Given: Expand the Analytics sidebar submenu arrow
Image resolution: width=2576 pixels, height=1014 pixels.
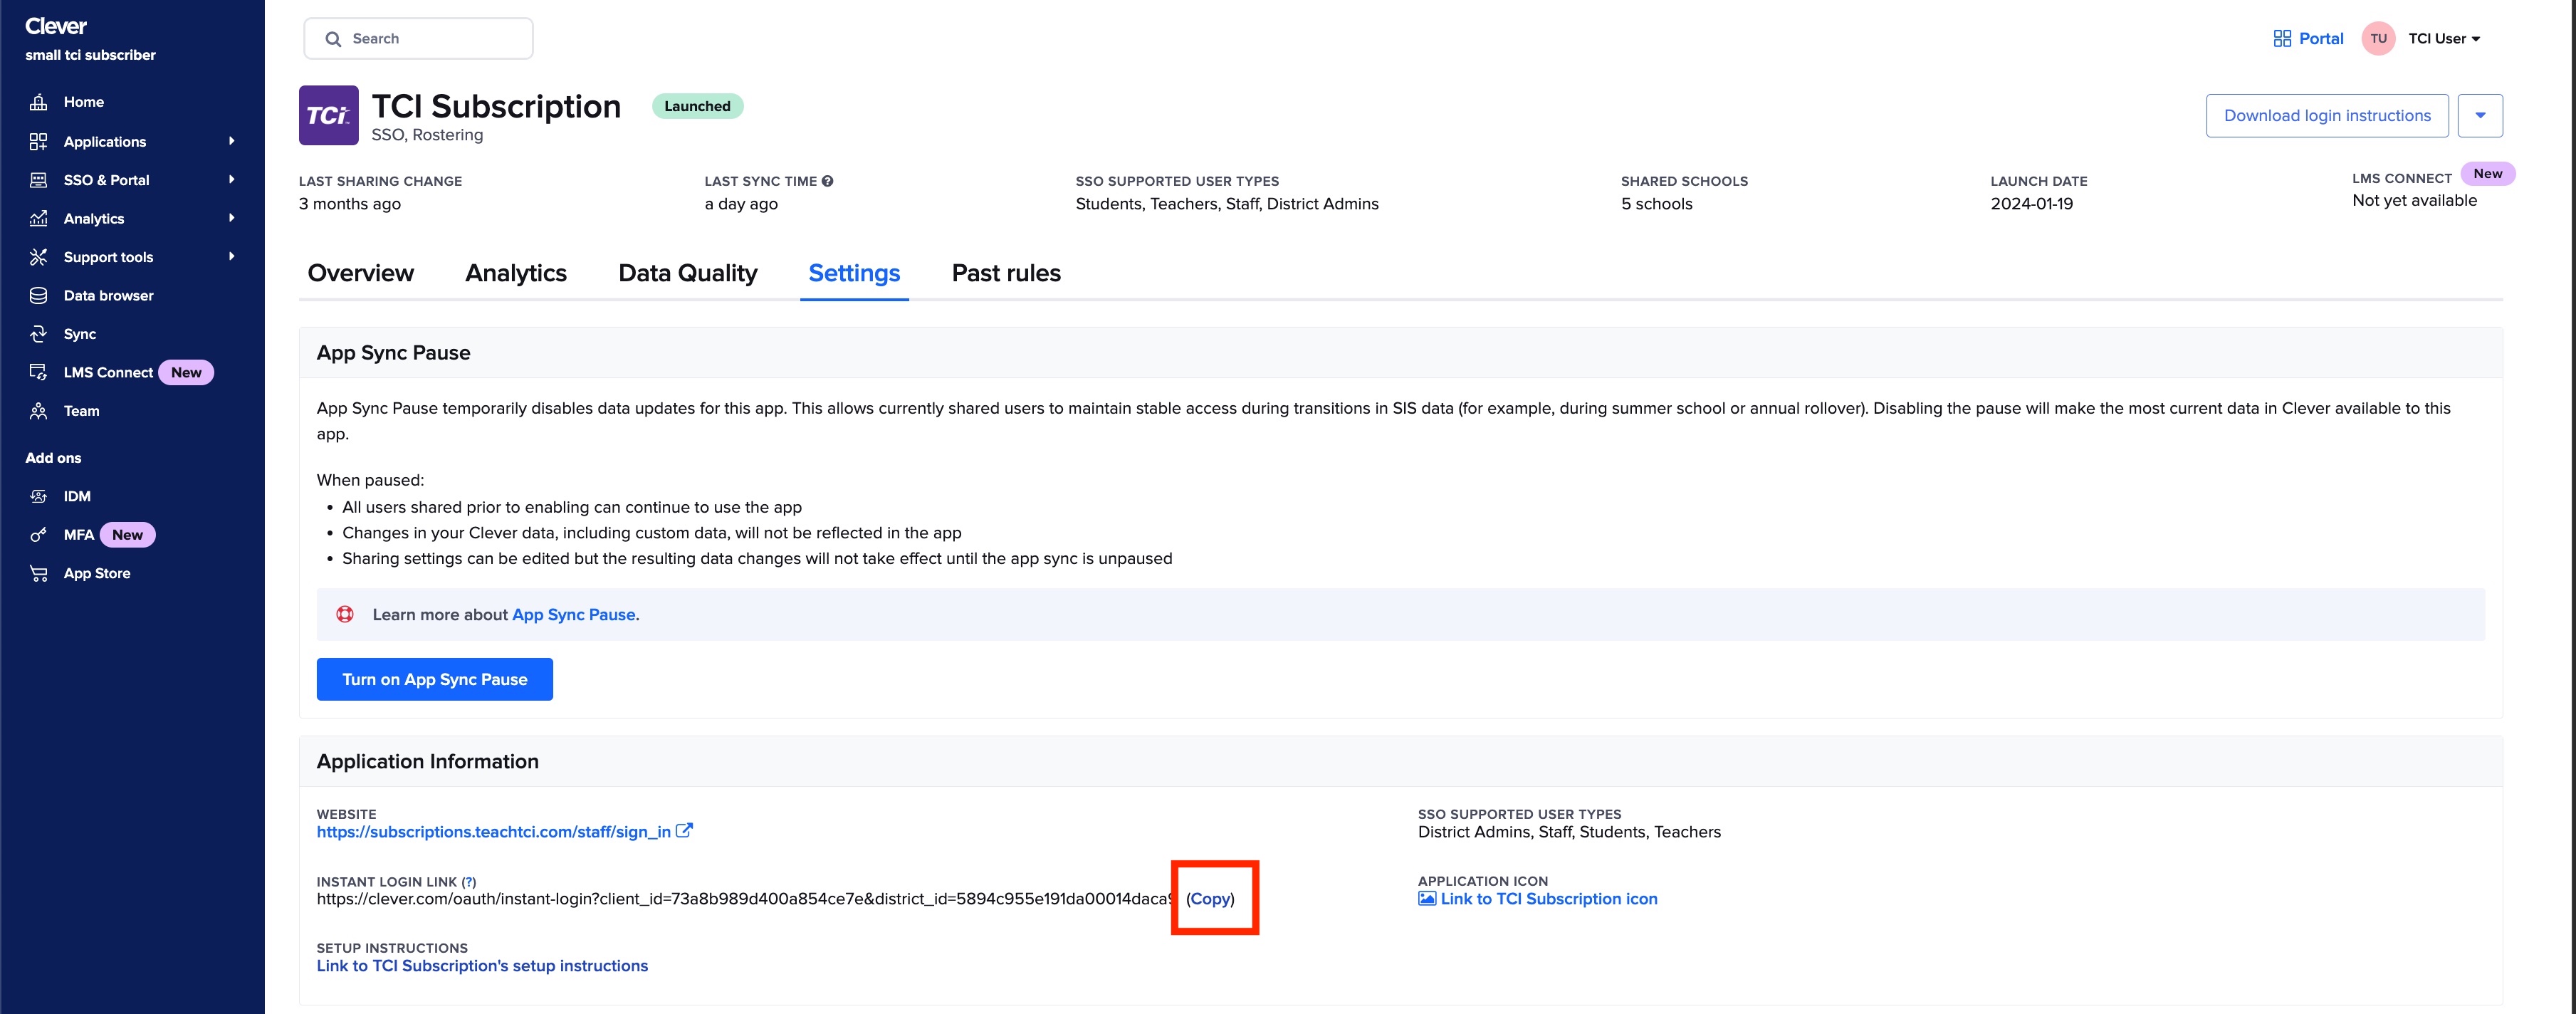Looking at the screenshot, I should tap(232, 218).
